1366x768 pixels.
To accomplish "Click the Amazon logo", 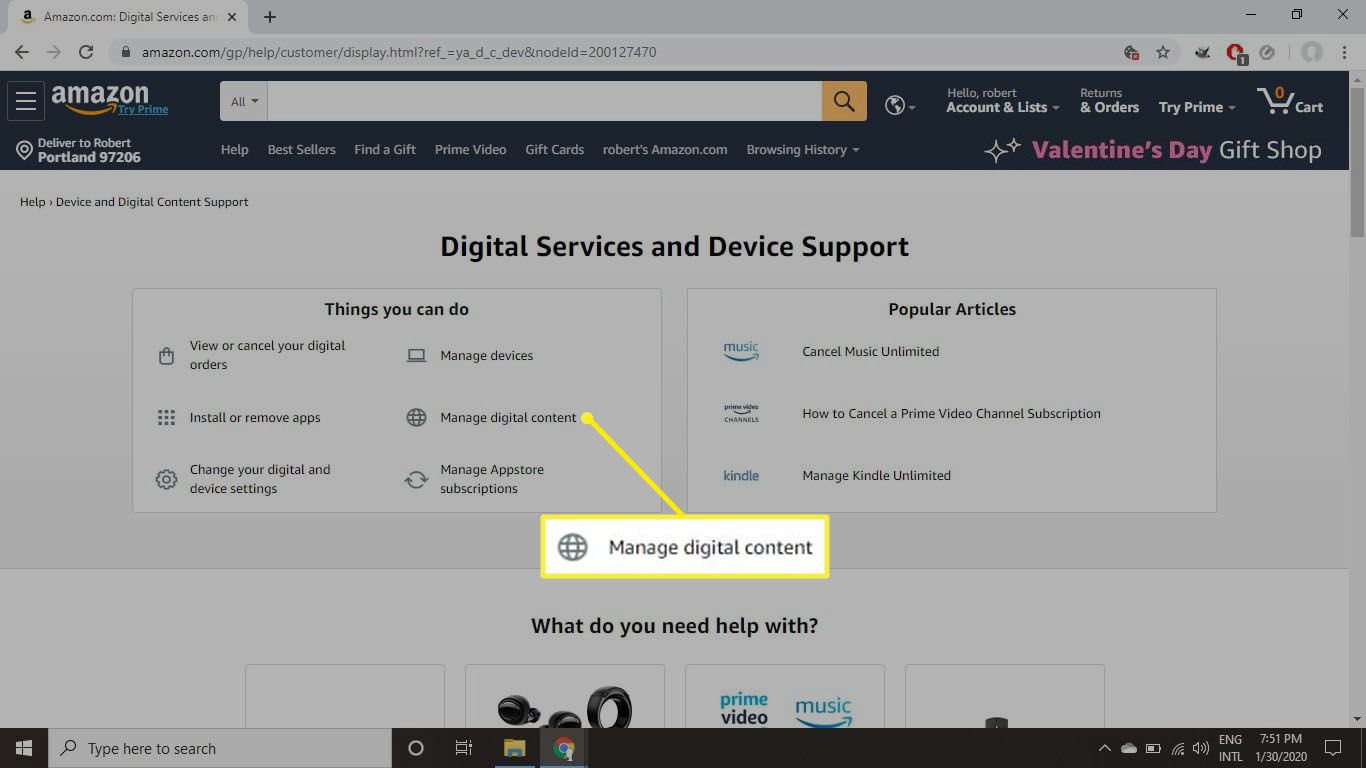I will [100, 96].
